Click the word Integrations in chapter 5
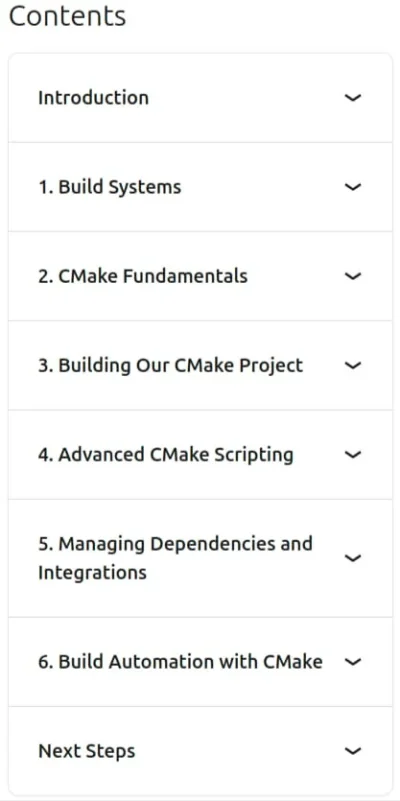 pos(92,573)
